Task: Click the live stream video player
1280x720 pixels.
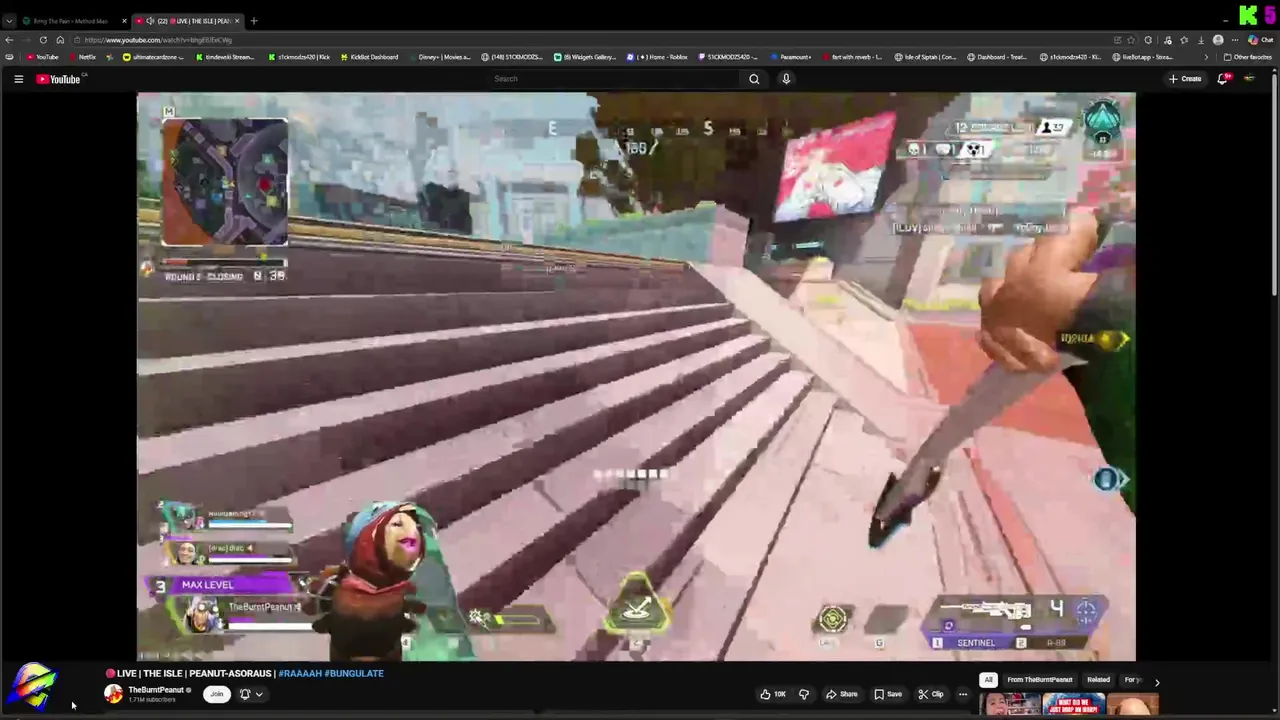Action: point(636,377)
